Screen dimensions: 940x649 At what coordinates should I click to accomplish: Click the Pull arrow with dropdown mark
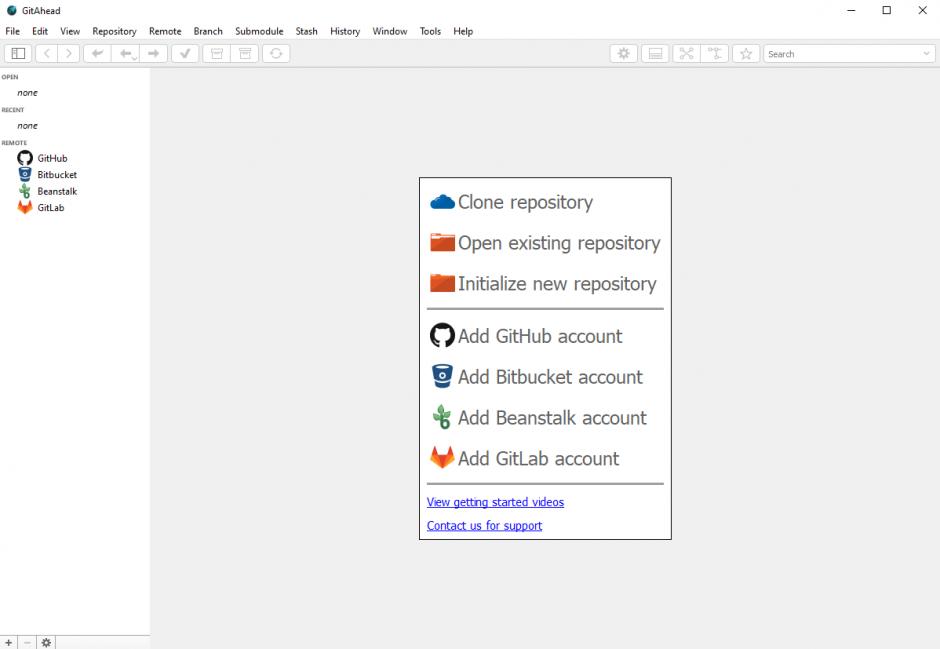[x=125, y=53]
